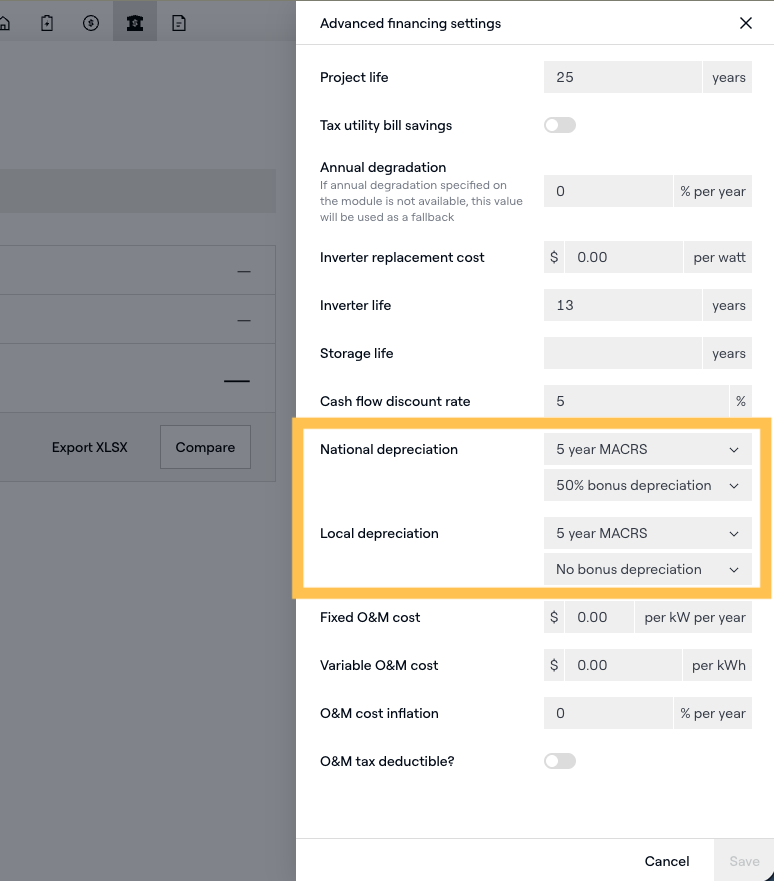Edit the Inverter replacement cost field
Image resolution: width=774 pixels, height=881 pixels.
click(623, 257)
